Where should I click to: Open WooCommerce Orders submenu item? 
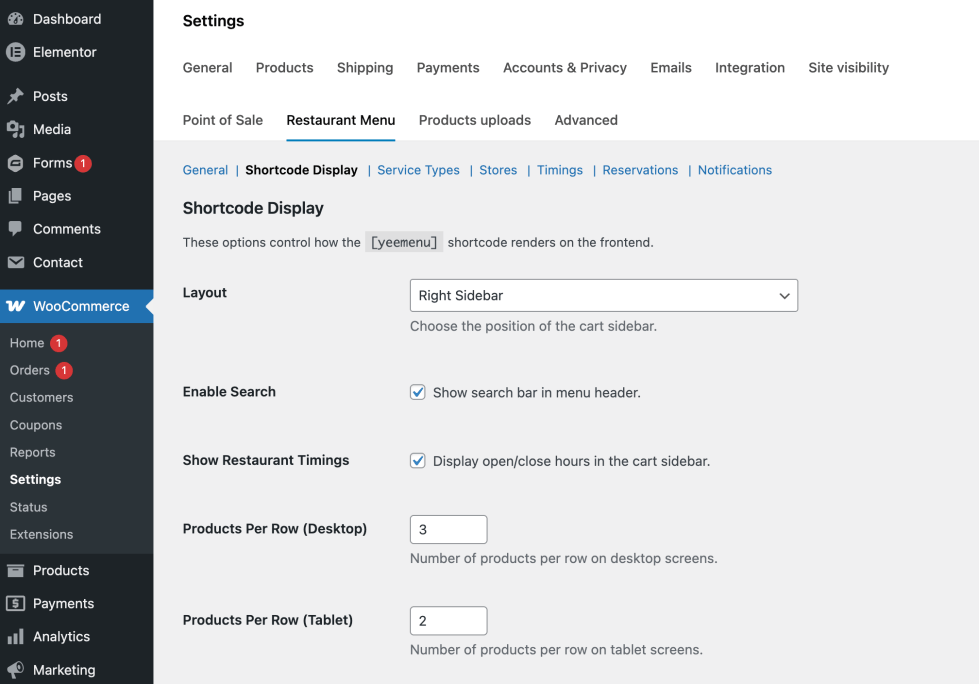click(30, 370)
